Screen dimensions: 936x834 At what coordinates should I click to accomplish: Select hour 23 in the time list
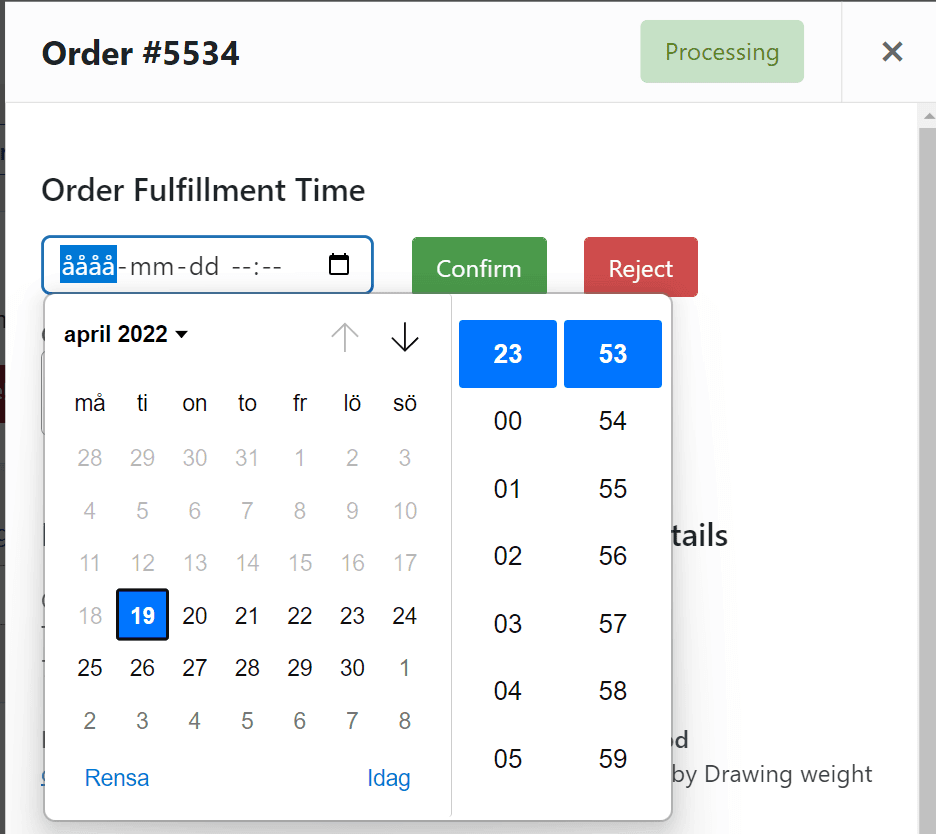click(x=507, y=353)
